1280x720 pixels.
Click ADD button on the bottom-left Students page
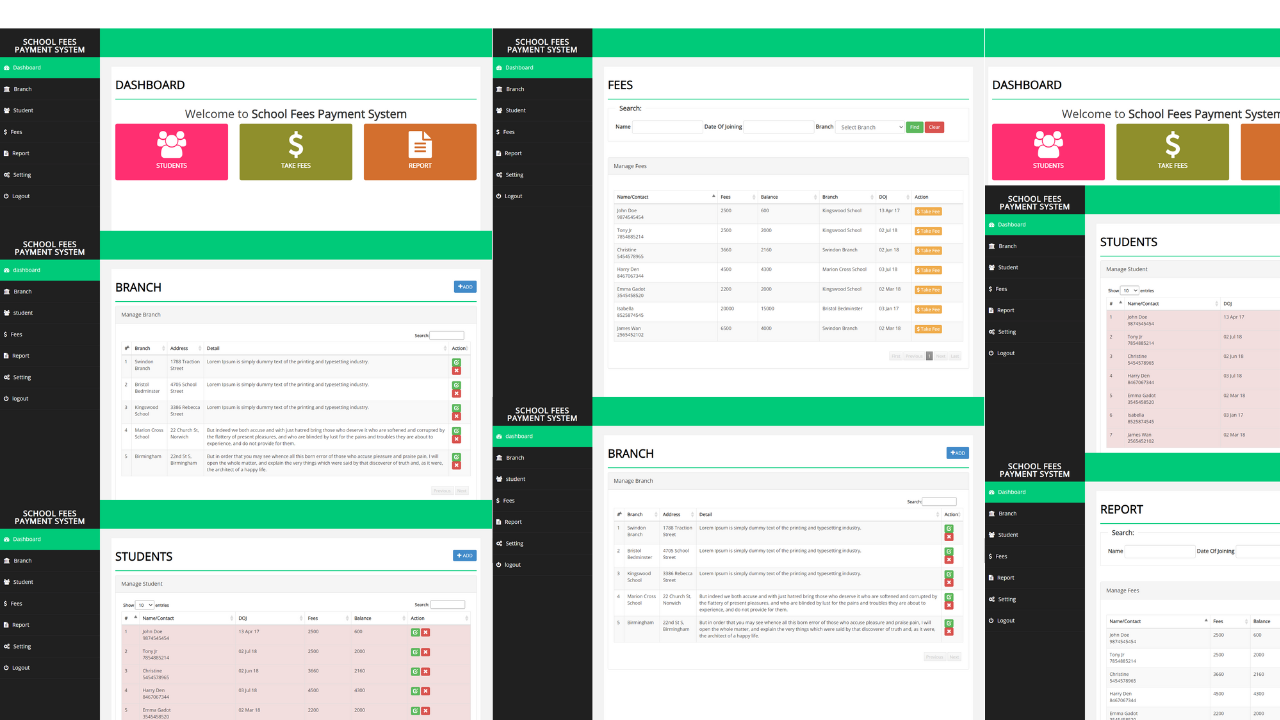tap(465, 556)
